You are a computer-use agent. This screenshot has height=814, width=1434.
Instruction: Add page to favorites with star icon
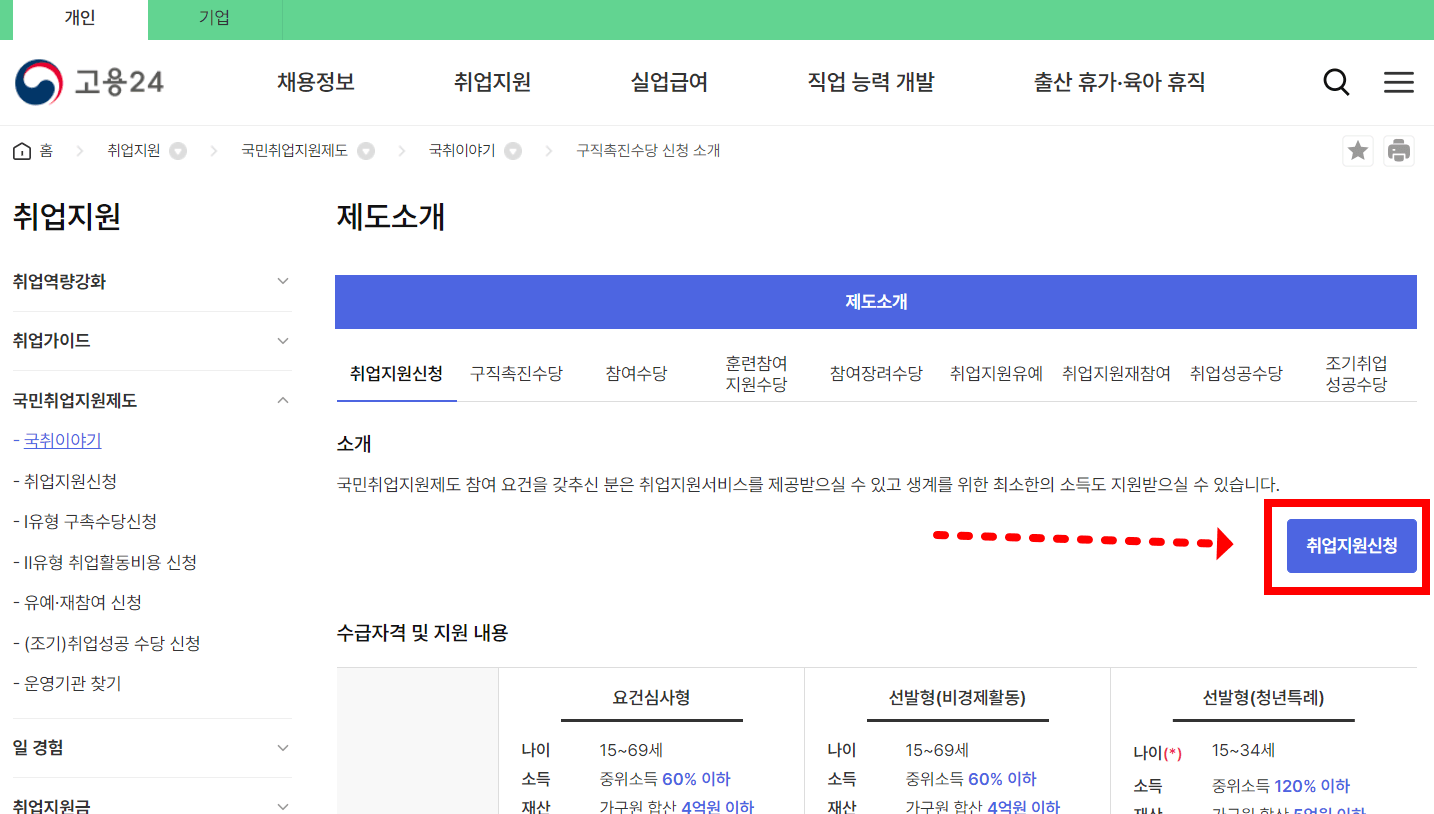tap(1358, 151)
